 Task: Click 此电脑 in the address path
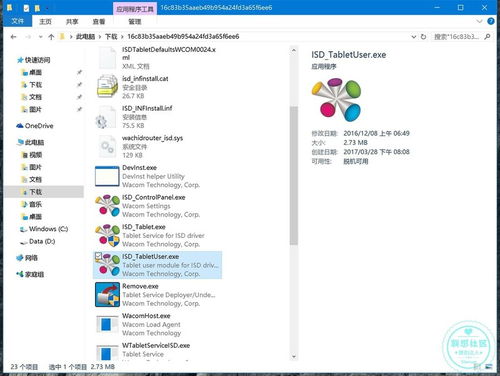pyautogui.click(x=85, y=37)
